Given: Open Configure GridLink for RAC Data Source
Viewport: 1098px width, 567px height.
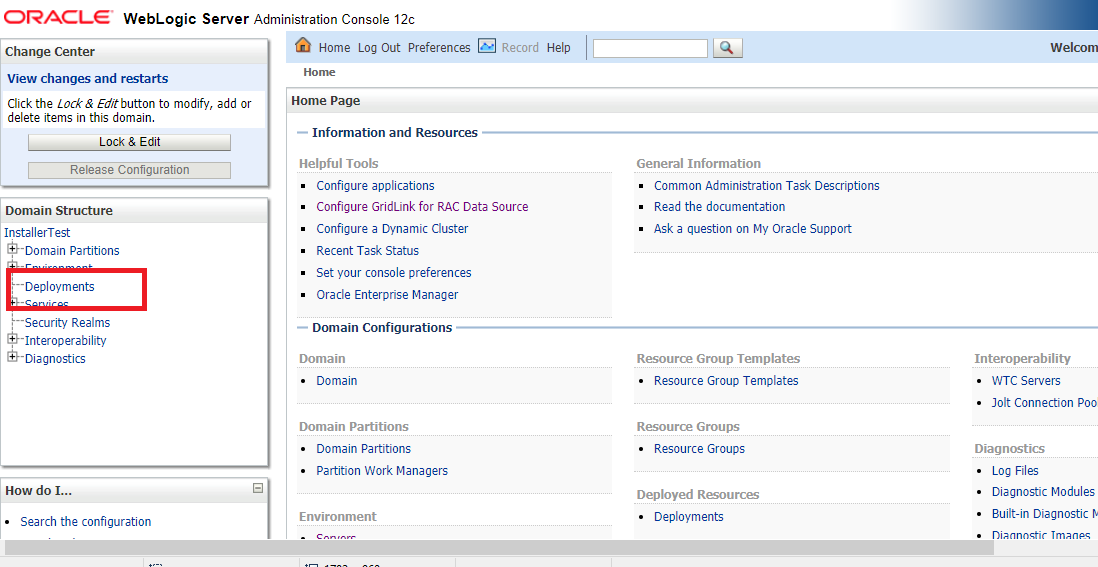Looking at the screenshot, I should 422,206.
